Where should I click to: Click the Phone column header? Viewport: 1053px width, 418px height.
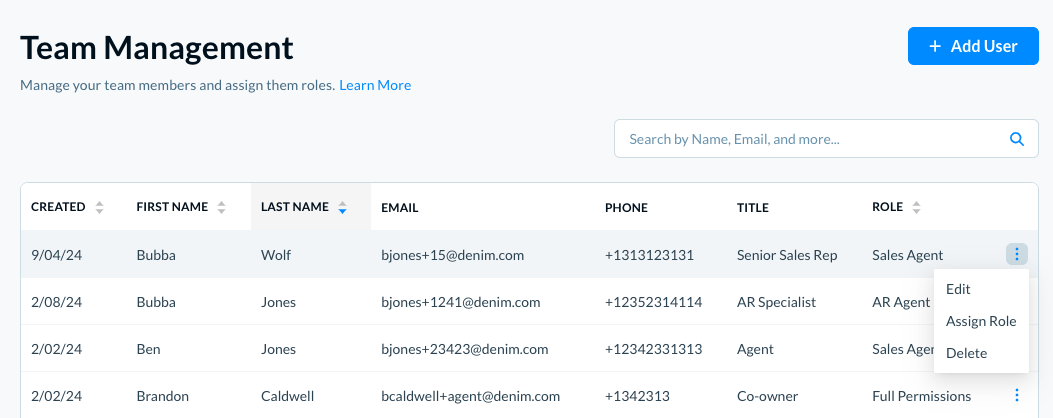click(626, 208)
